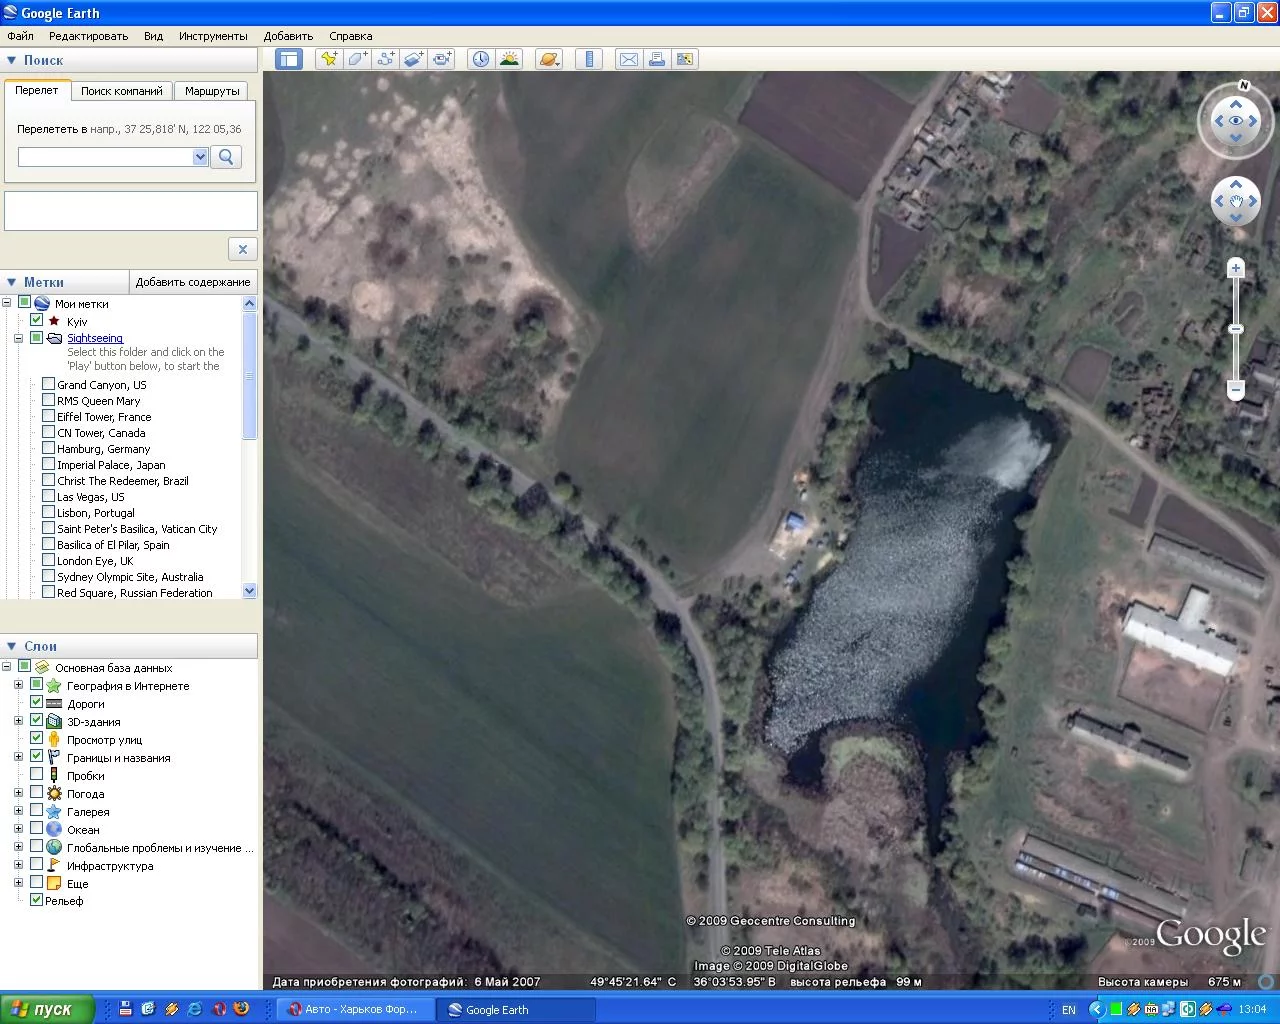Zoom in with the plus button
Image resolution: width=1280 pixels, height=1024 pixels.
pos(1236,268)
